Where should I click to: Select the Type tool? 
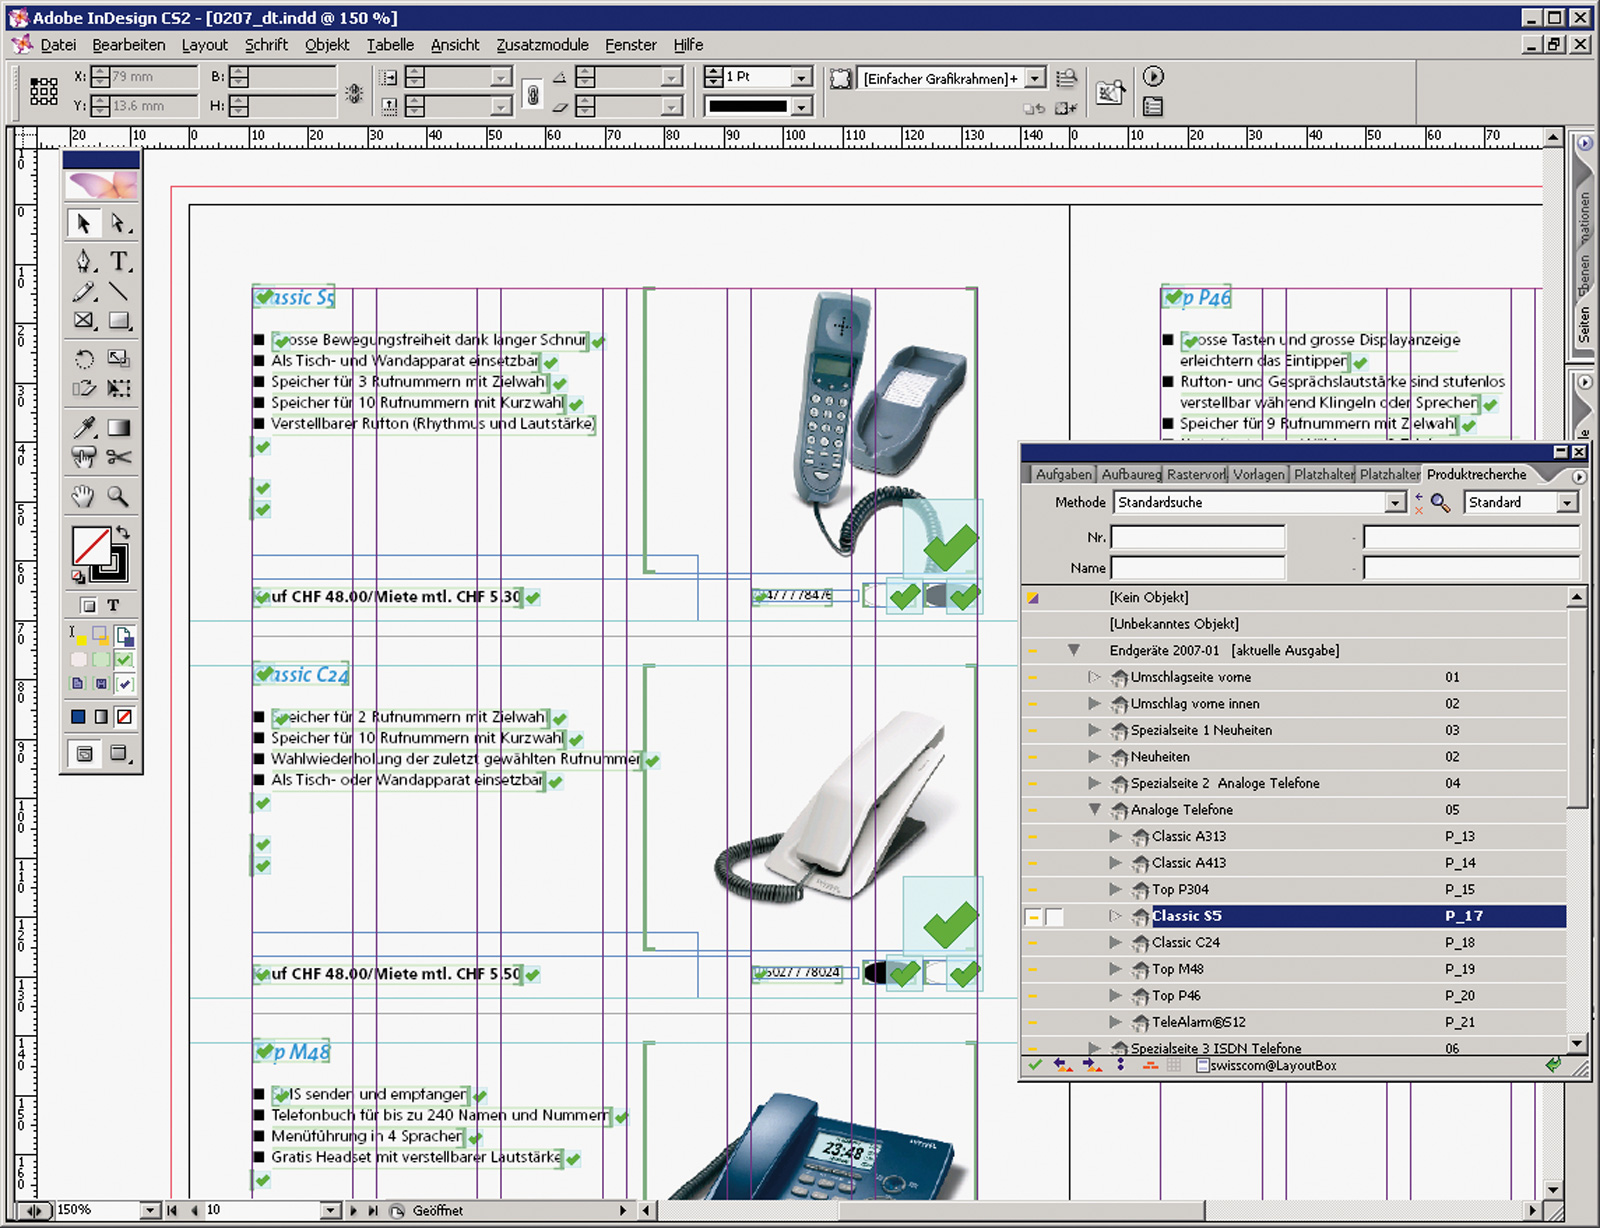click(119, 261)
